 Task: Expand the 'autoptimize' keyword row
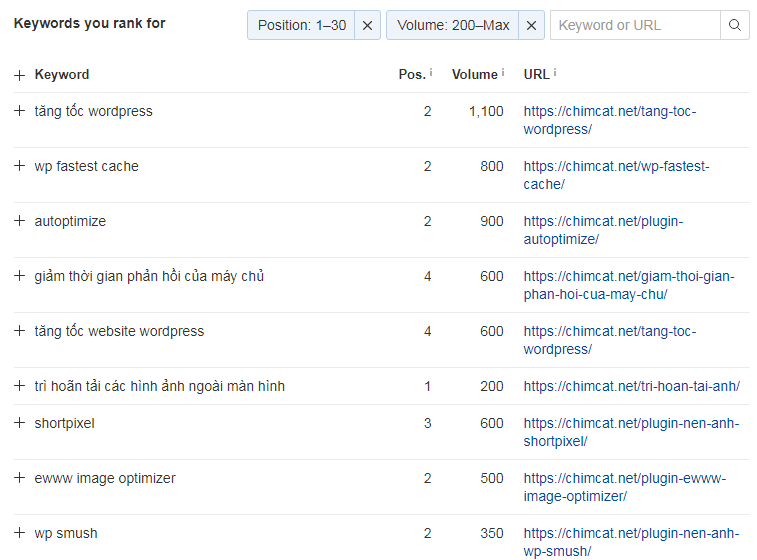click(19, 221)
